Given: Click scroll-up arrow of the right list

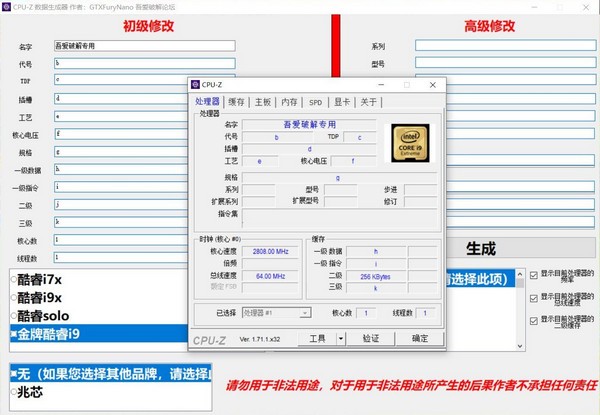Looking at the screenshot, I should click(520, 274).
